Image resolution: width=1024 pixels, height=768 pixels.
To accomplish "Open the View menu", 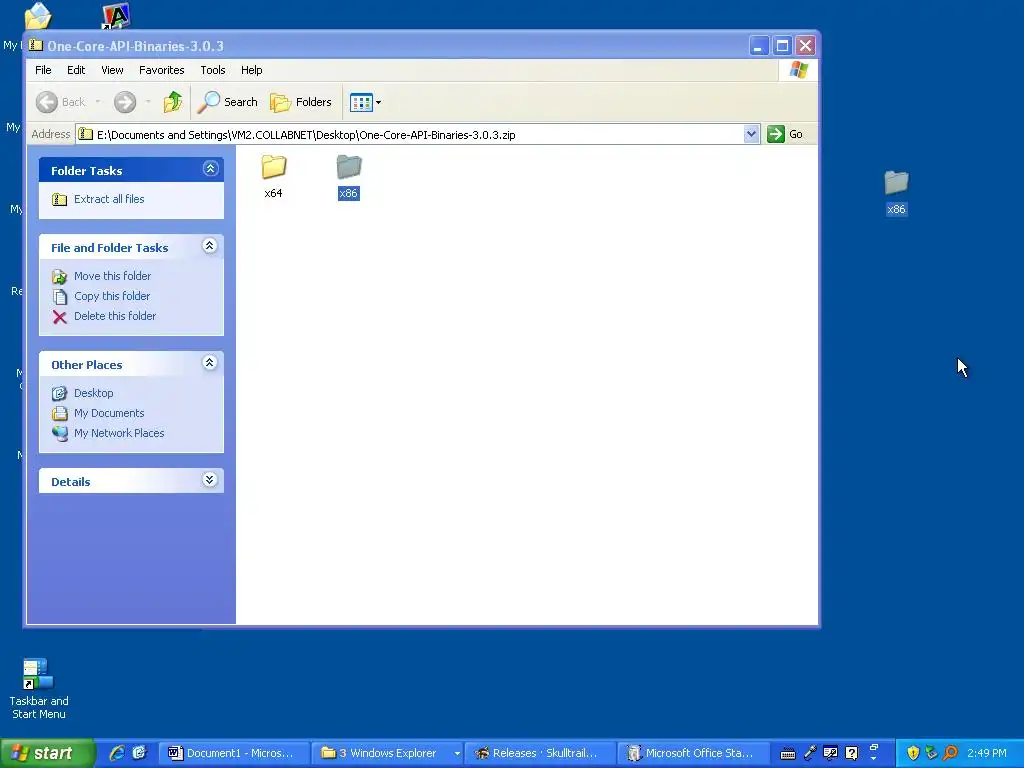I will [112, 70].
